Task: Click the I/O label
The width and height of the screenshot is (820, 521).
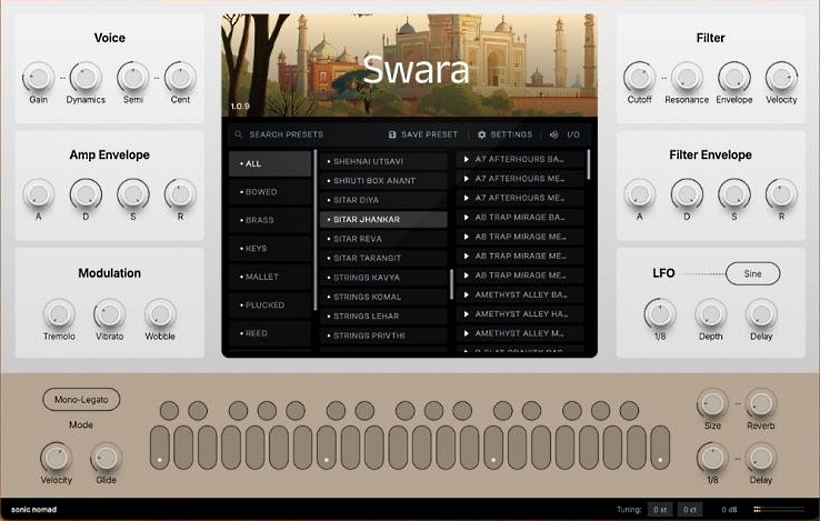Action: [573, 134]
